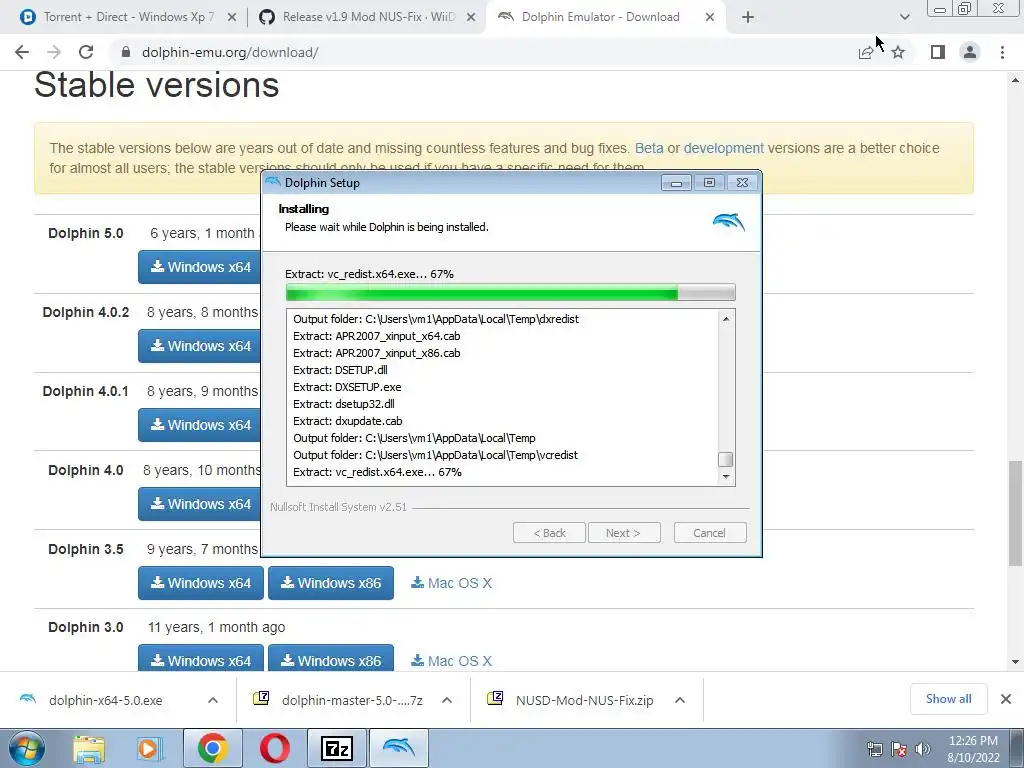Open the tab search chevron
1024x768 pixels.
[904, 17]
